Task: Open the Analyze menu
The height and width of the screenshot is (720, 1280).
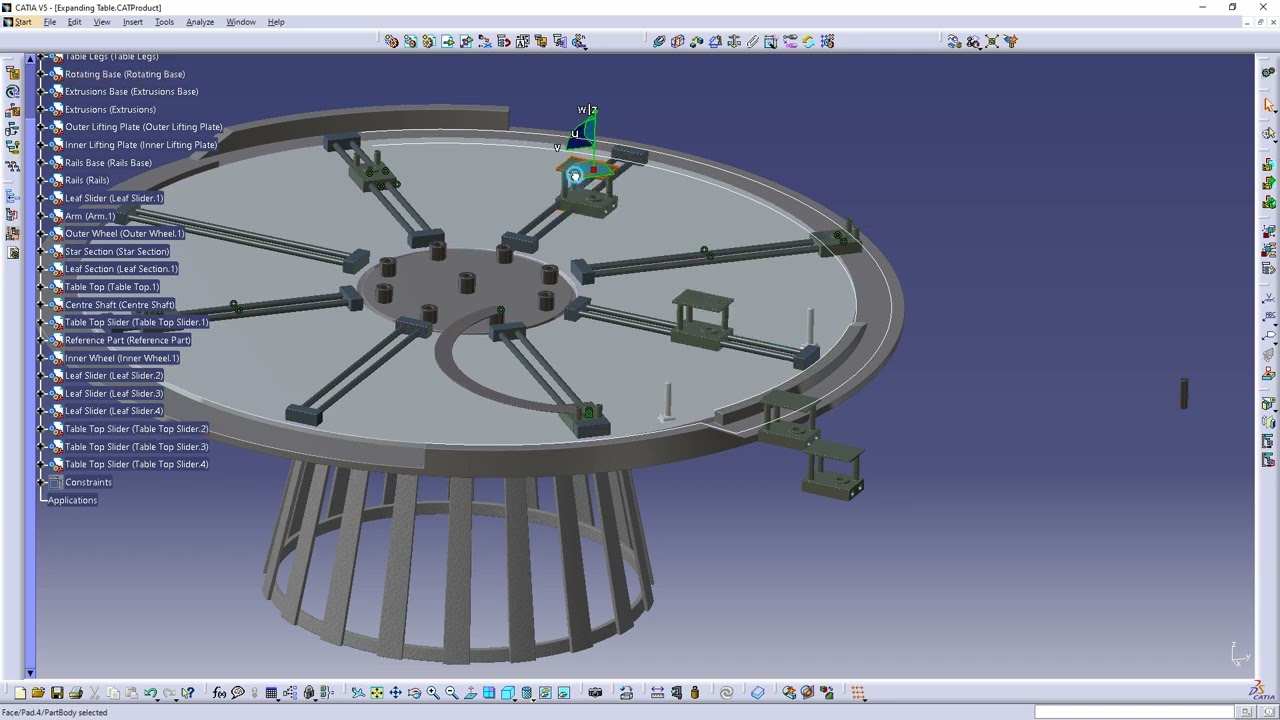Action: pyautogui.click(x=200, y=22)
